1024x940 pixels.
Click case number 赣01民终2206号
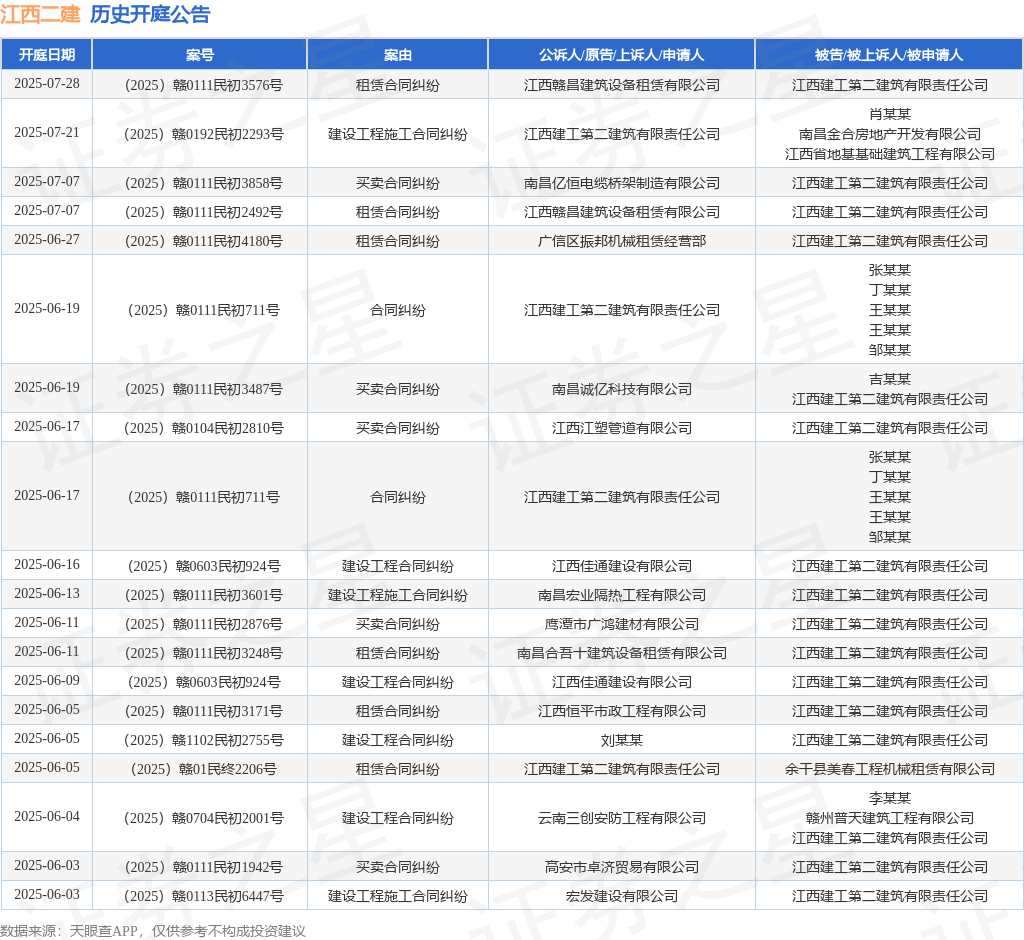pos(204,769)
